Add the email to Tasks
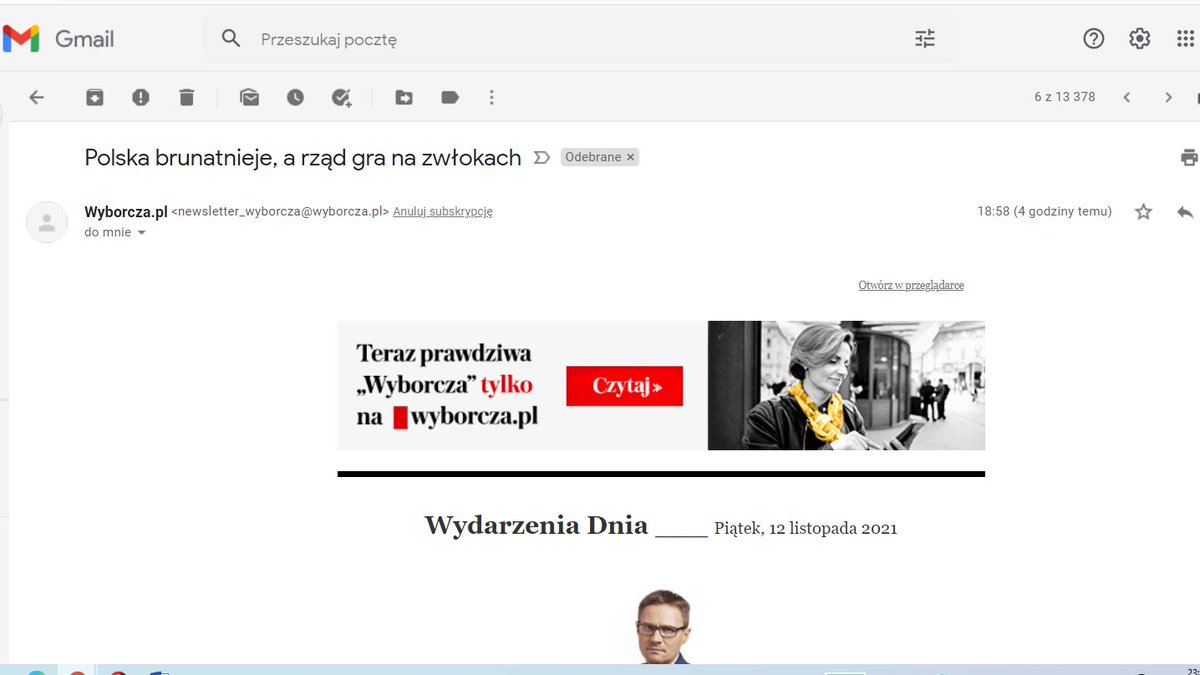1200x675 pixels. pyautogui.click(x=341, y=97)
